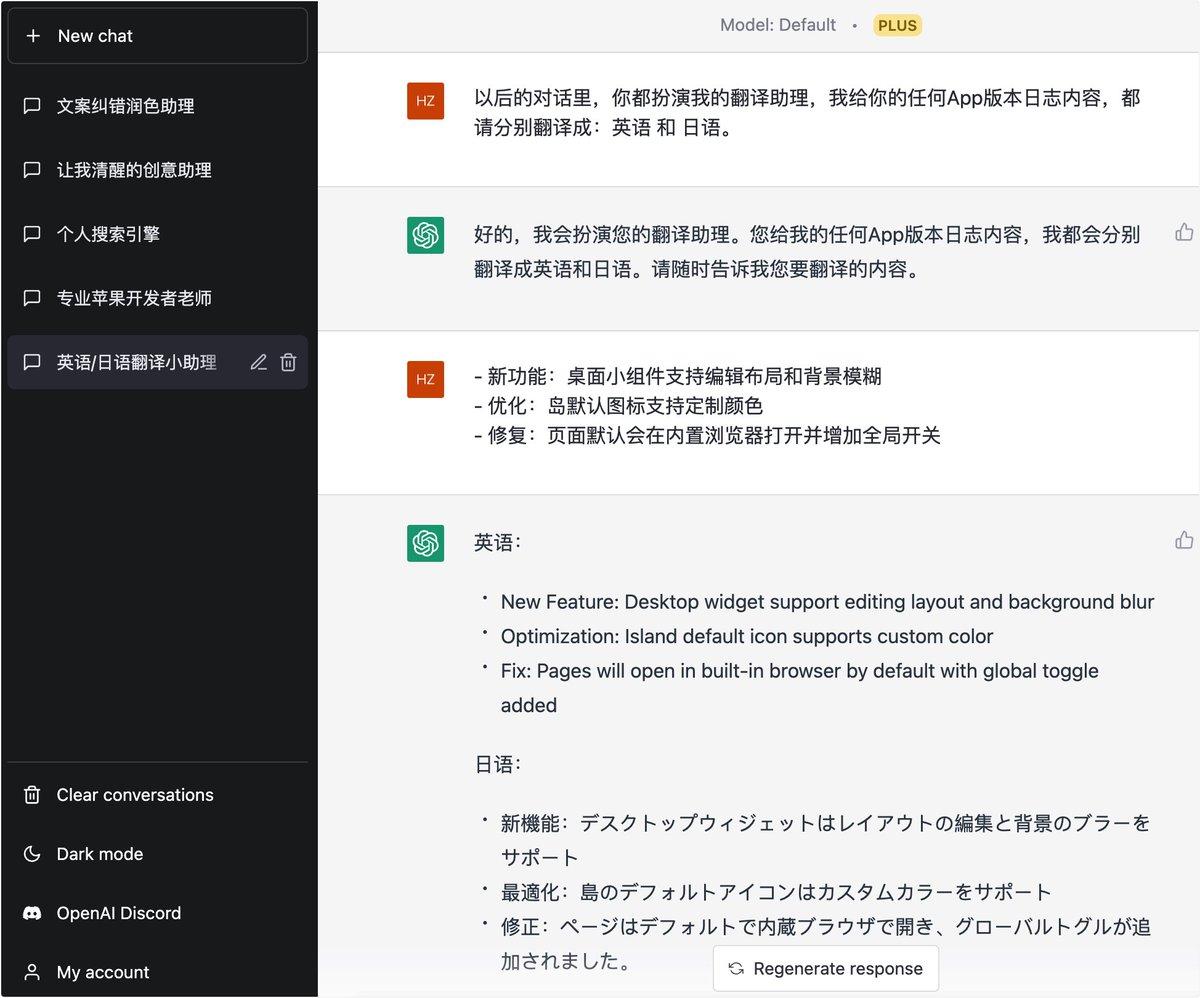Click the yellow PLUS badge
This screenshot has height=998, width=1200.
[897, 26]
